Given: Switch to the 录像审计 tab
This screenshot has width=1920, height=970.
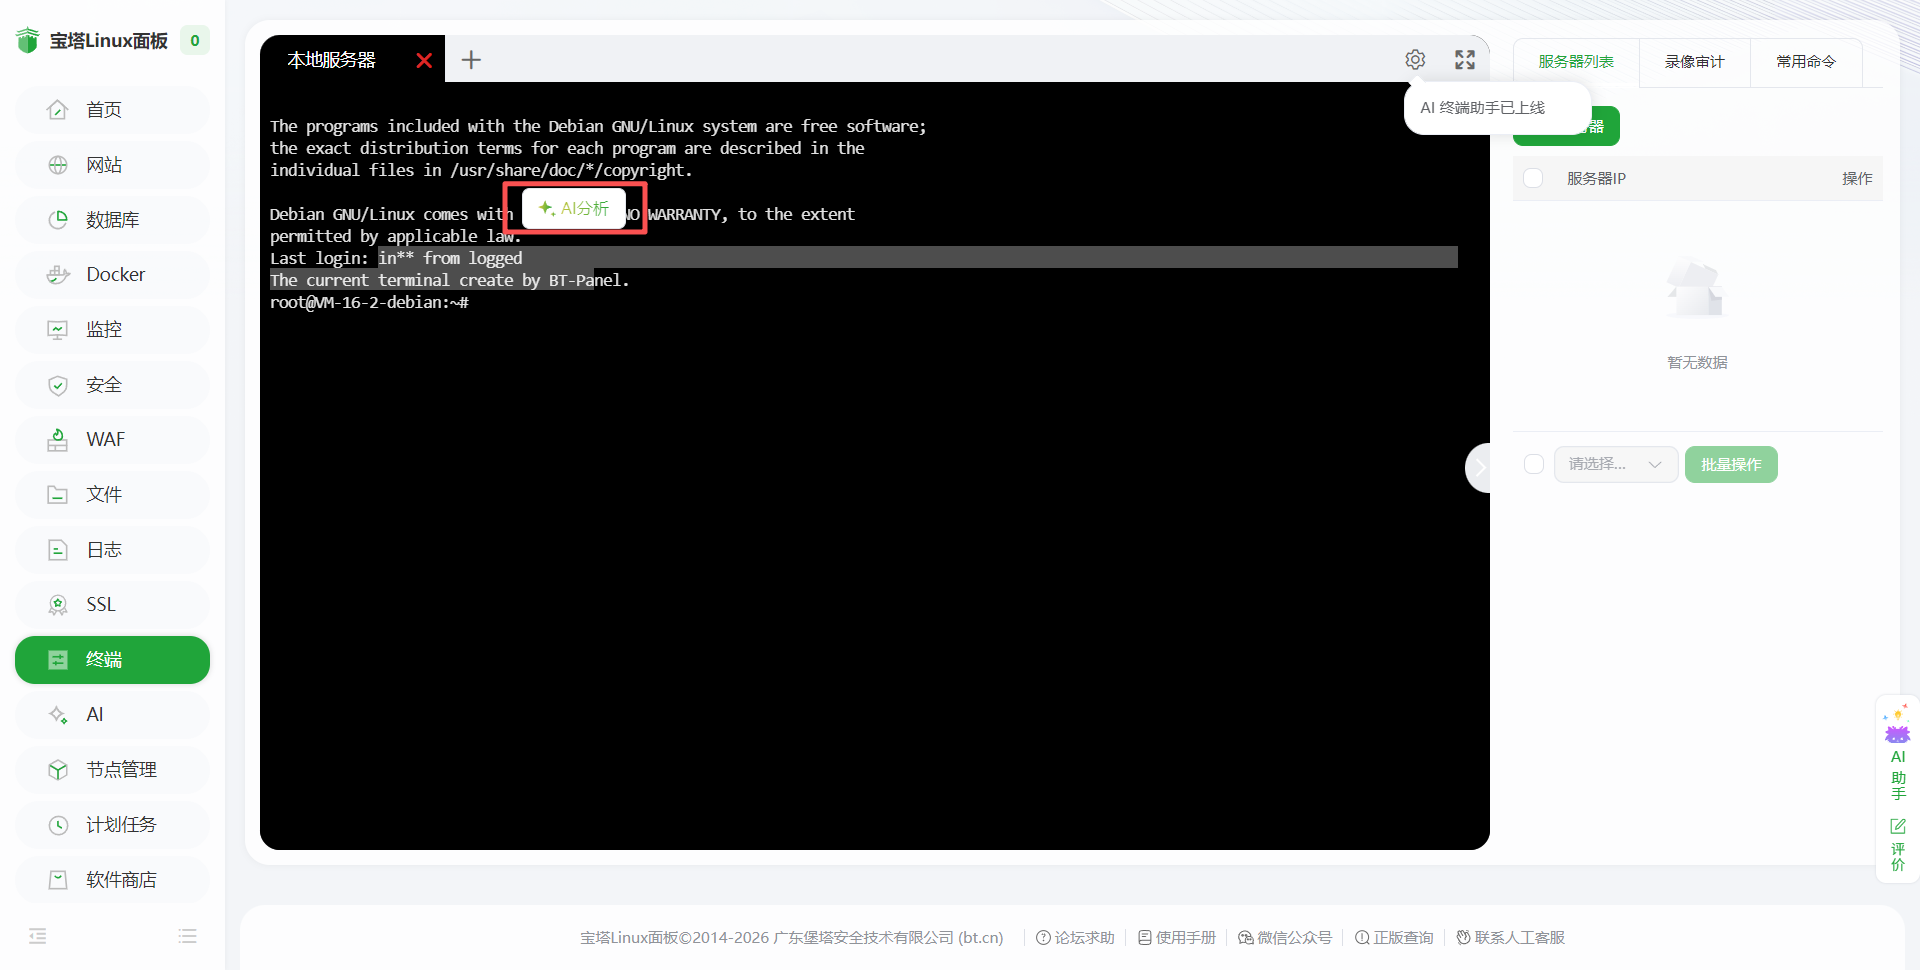Looking at the screenshot, I should tap(1695, 62).
